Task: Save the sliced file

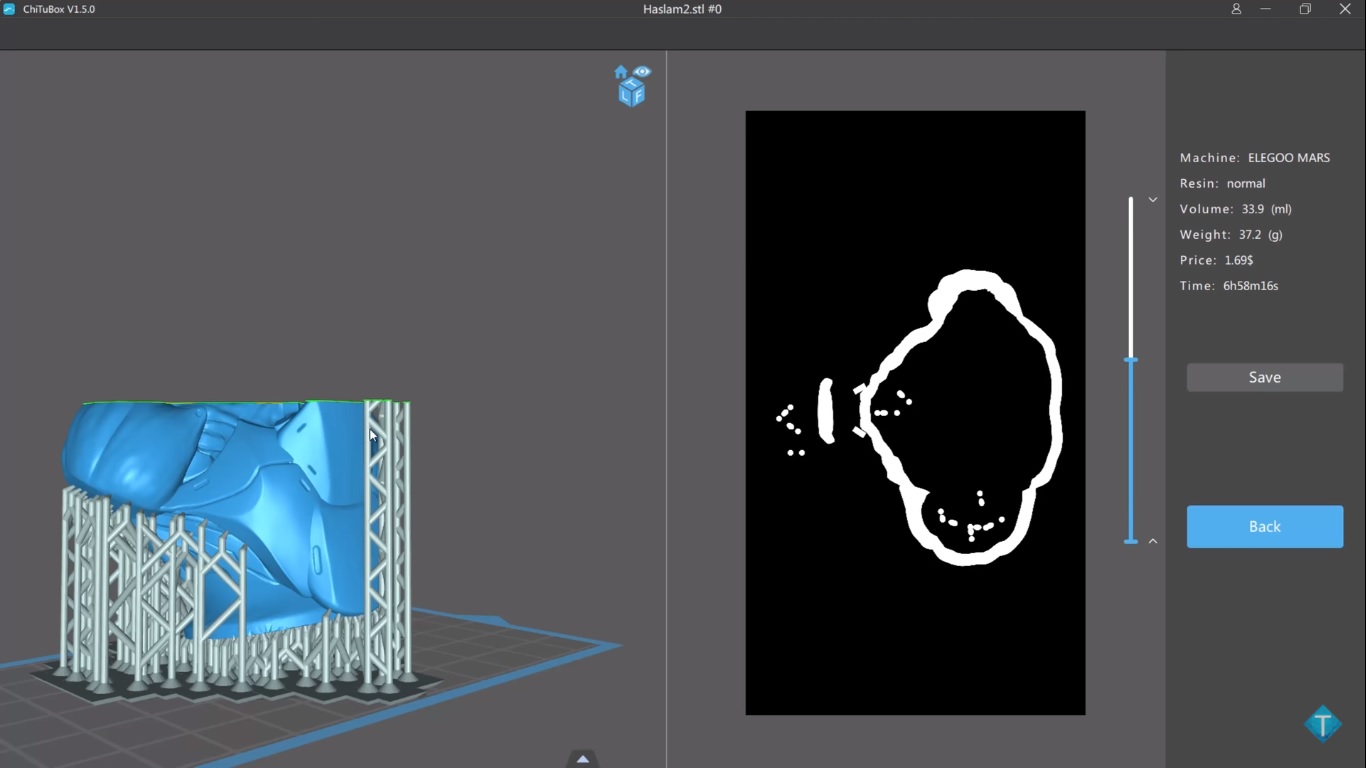Action: point(1265,377)
